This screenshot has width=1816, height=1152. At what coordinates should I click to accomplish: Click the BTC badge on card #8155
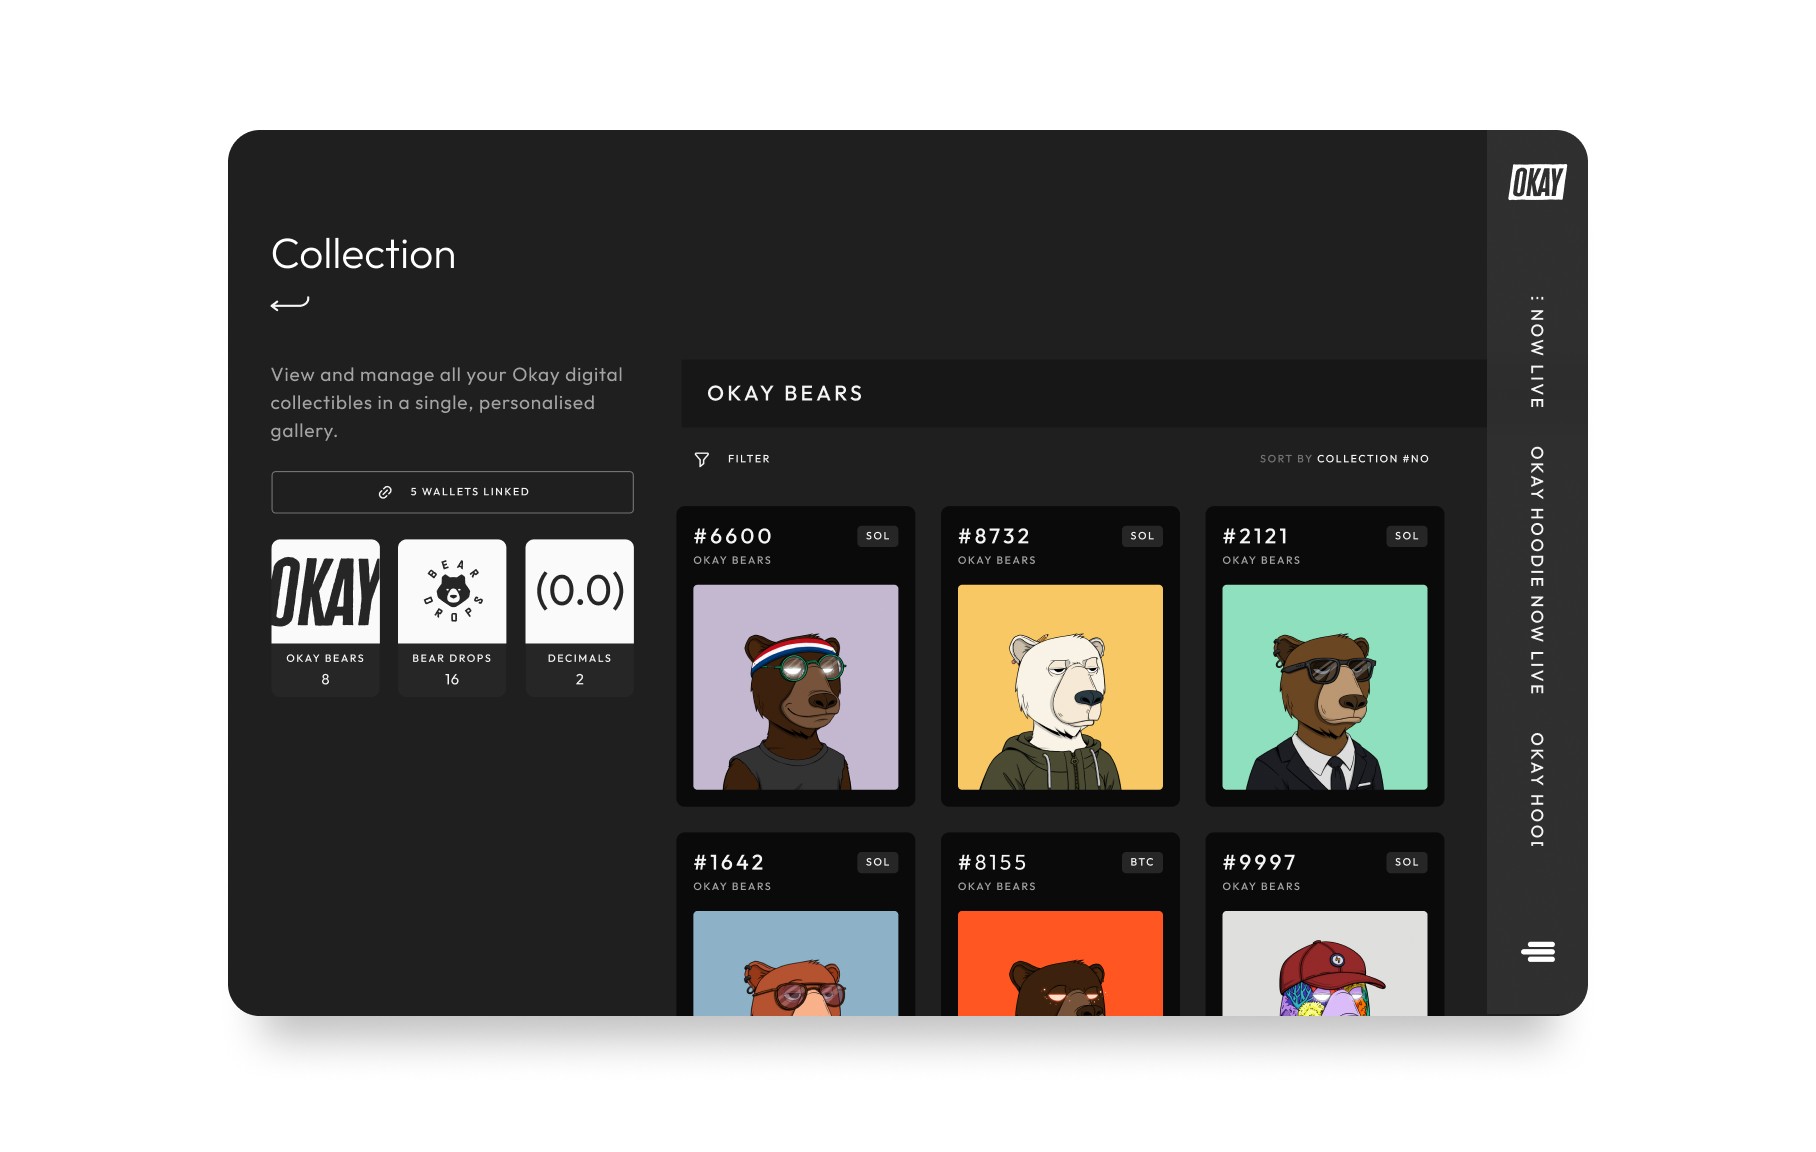(x=1142, y=862)
